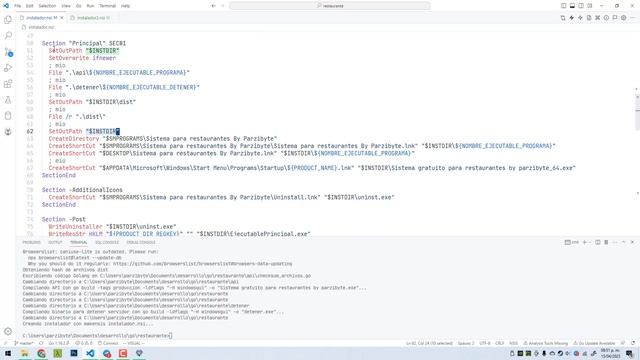Click Go Update Available in status bar
The image size is (640, 360).
(x=594, y=343)
